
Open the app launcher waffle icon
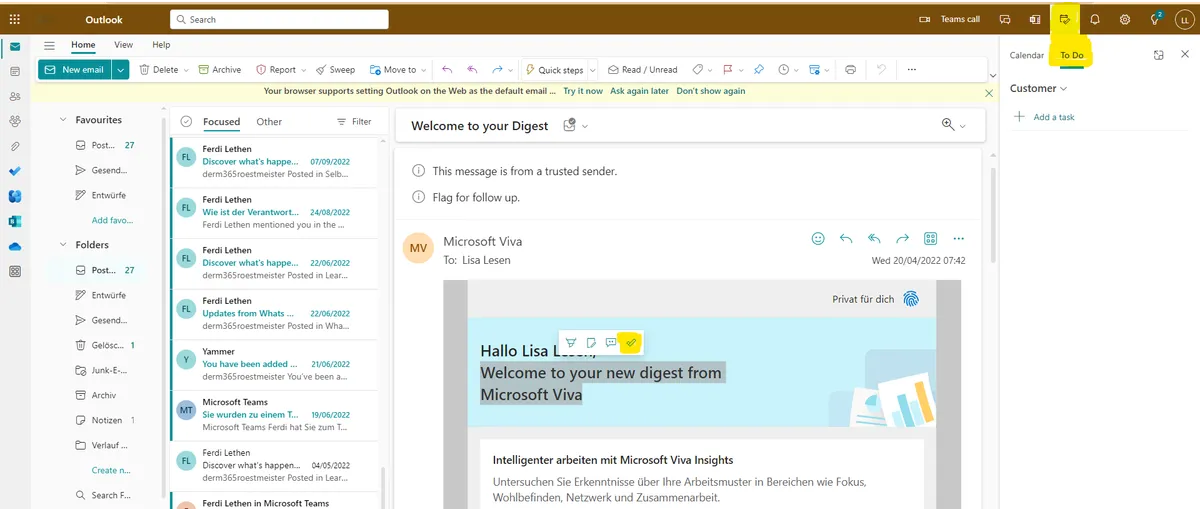pyautogui.click(x=15, y=19)
